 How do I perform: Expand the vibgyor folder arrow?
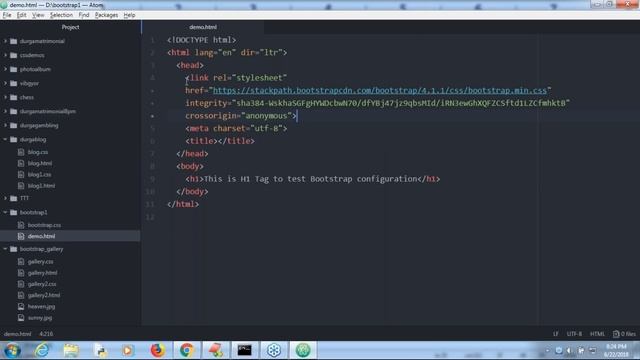tap(5, 83)
